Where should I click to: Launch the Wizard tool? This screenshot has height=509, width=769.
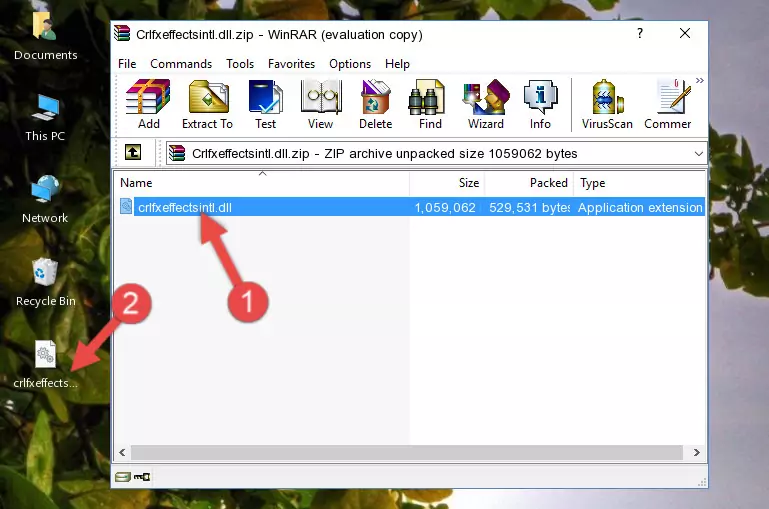pos(486,104)
